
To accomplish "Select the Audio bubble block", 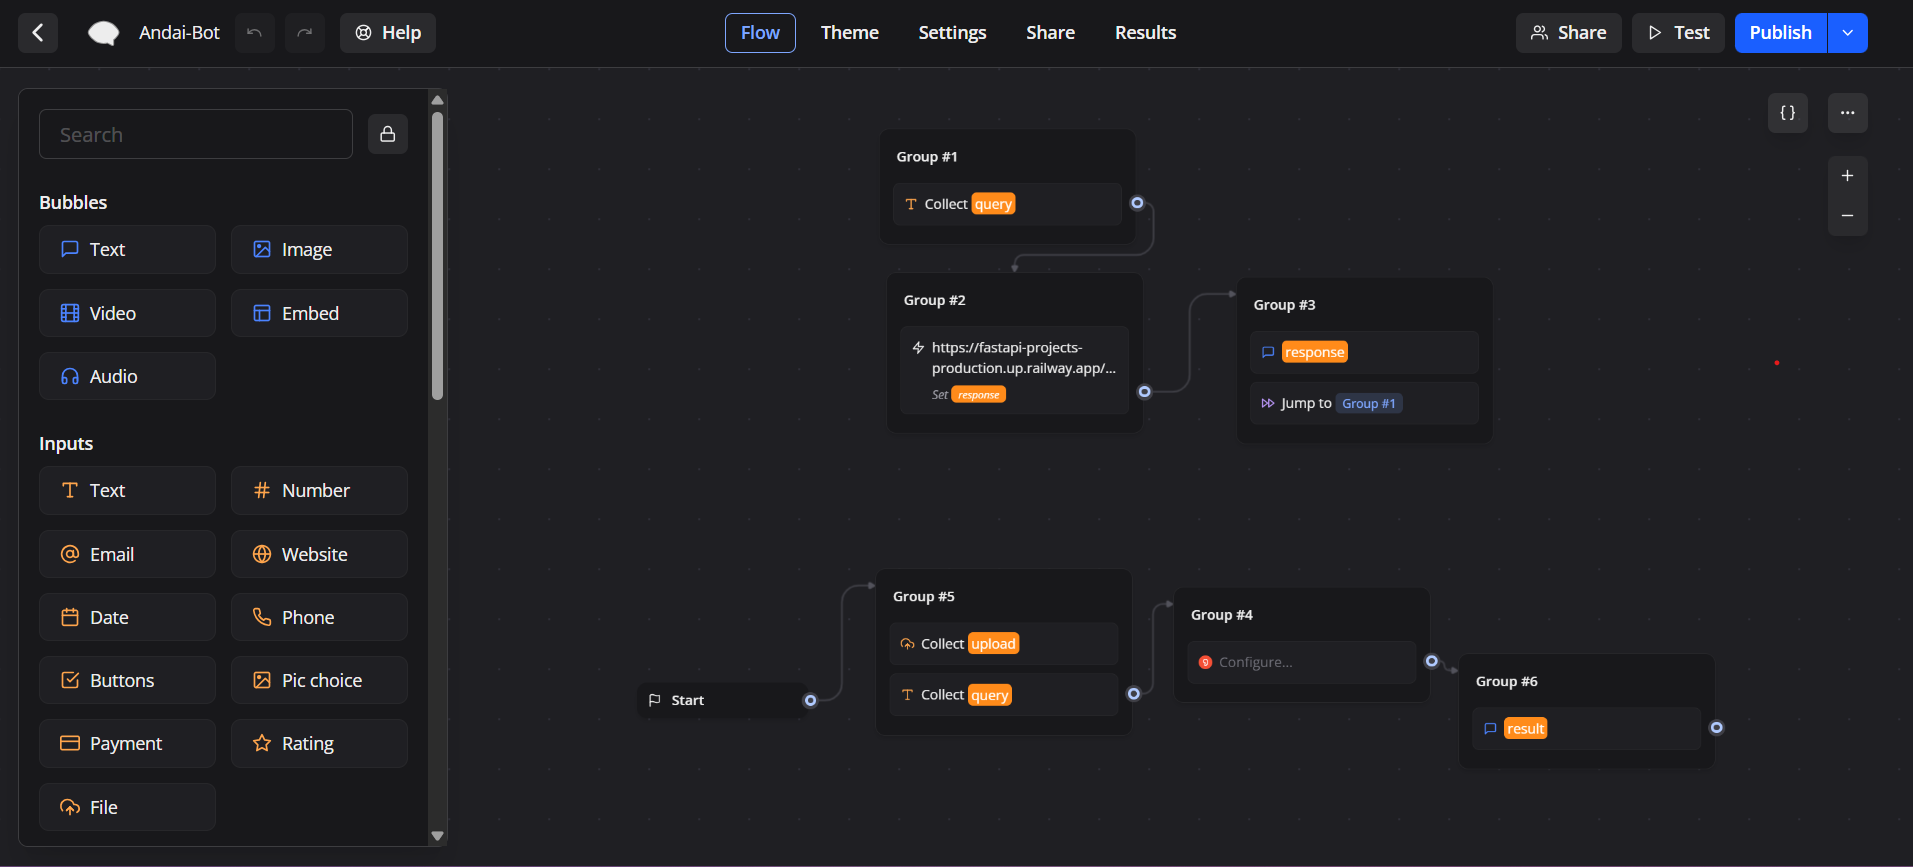I will pos(127,376).
